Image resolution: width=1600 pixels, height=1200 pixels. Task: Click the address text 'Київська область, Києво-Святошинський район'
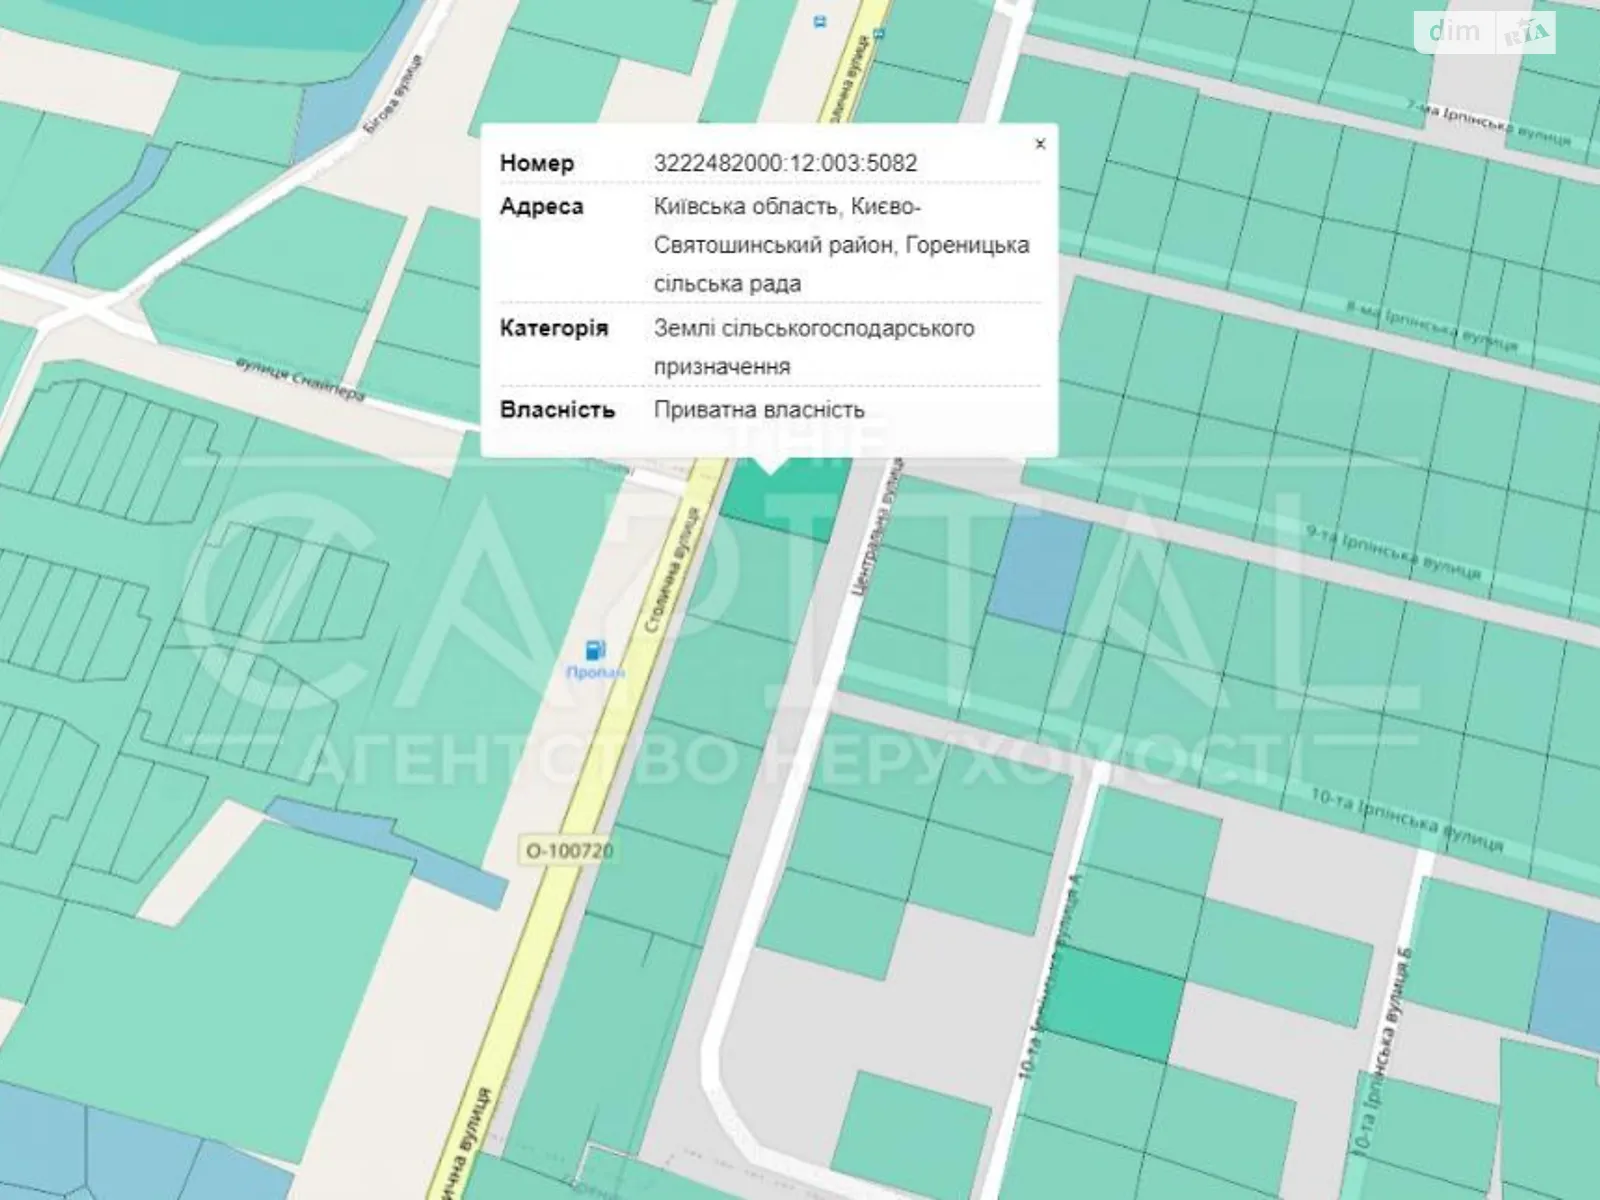[x=841, y=226]
